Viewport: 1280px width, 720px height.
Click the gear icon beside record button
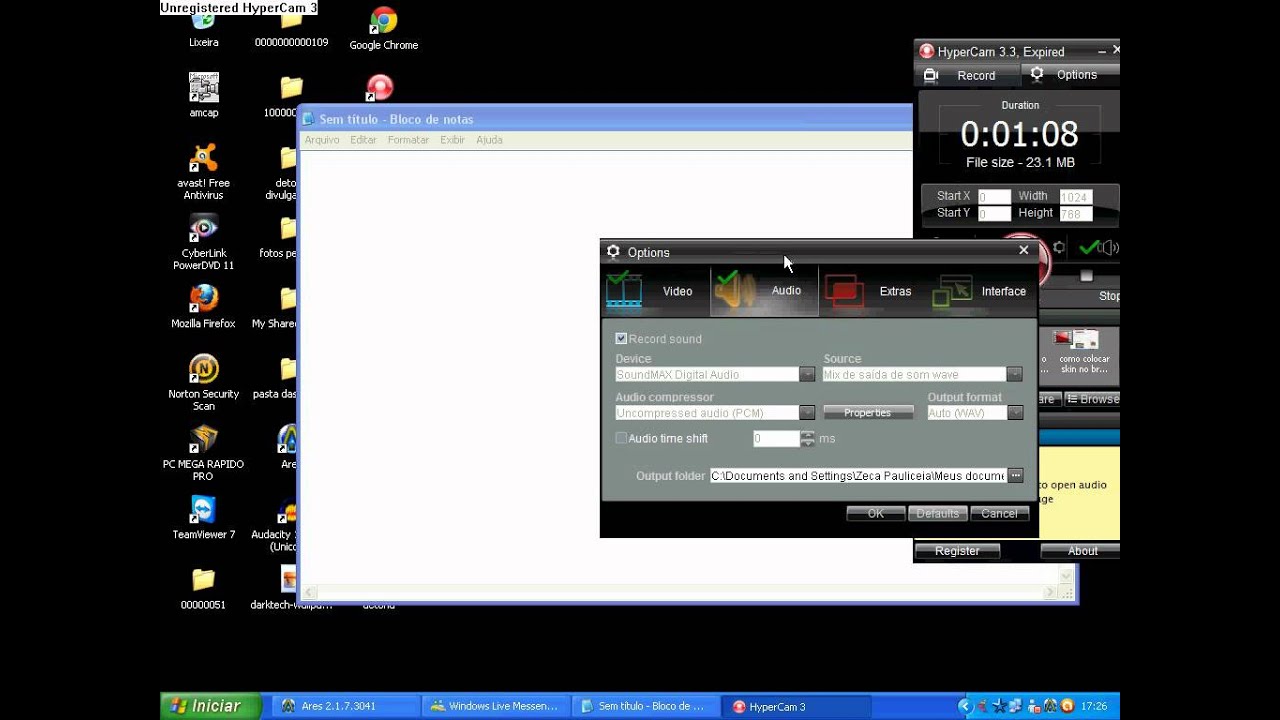(x=1059, y=247)
